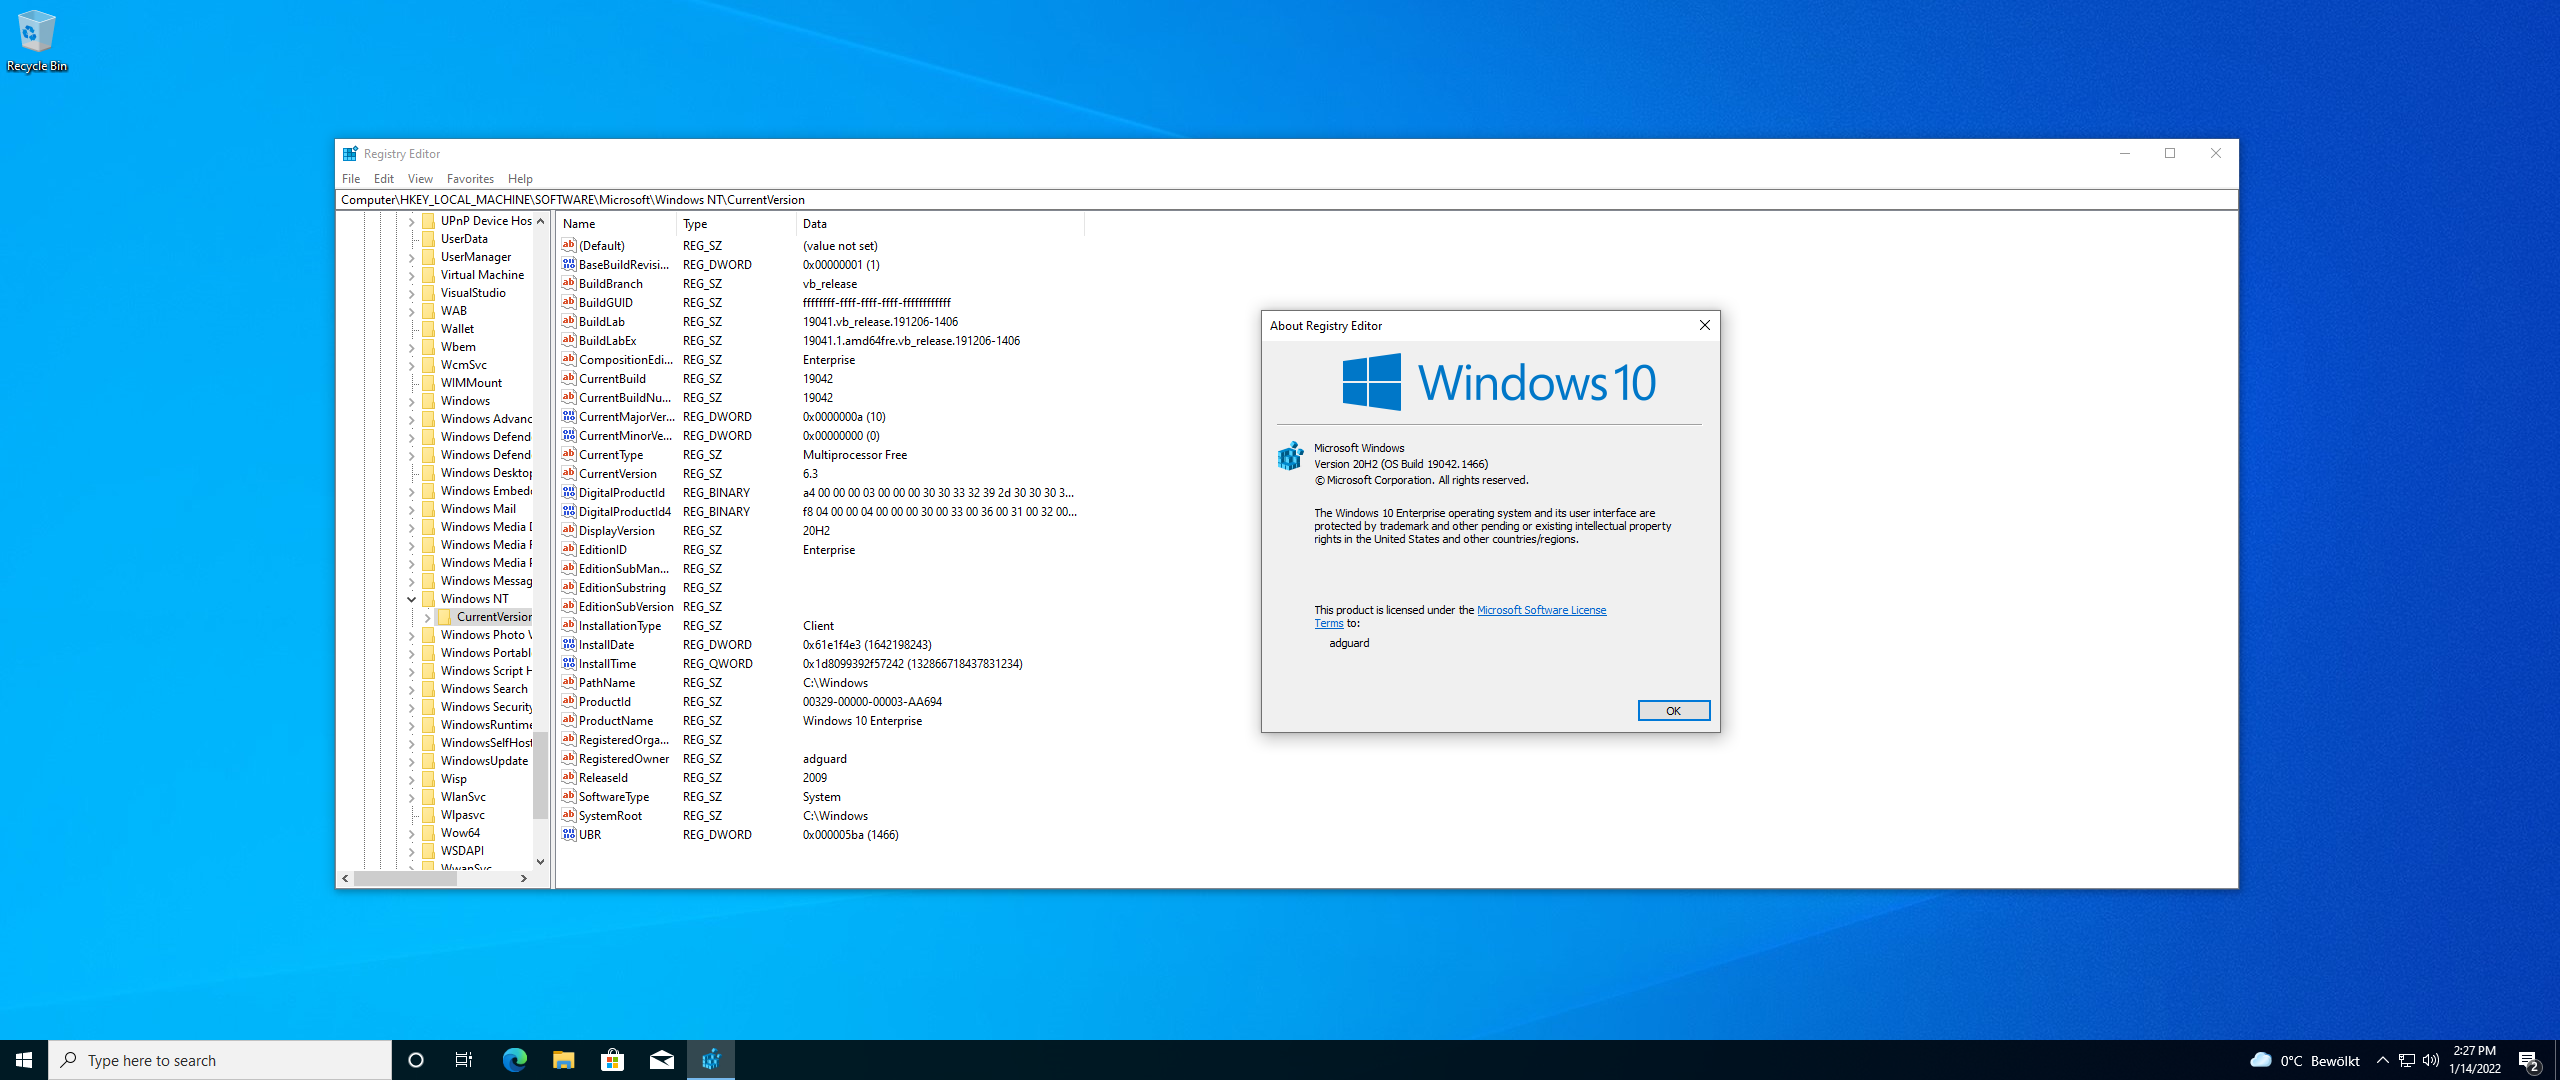Expand the UPnP Device Host node
The image size is (2560, 1080).
pyautogui.click(x=411, y=221)
